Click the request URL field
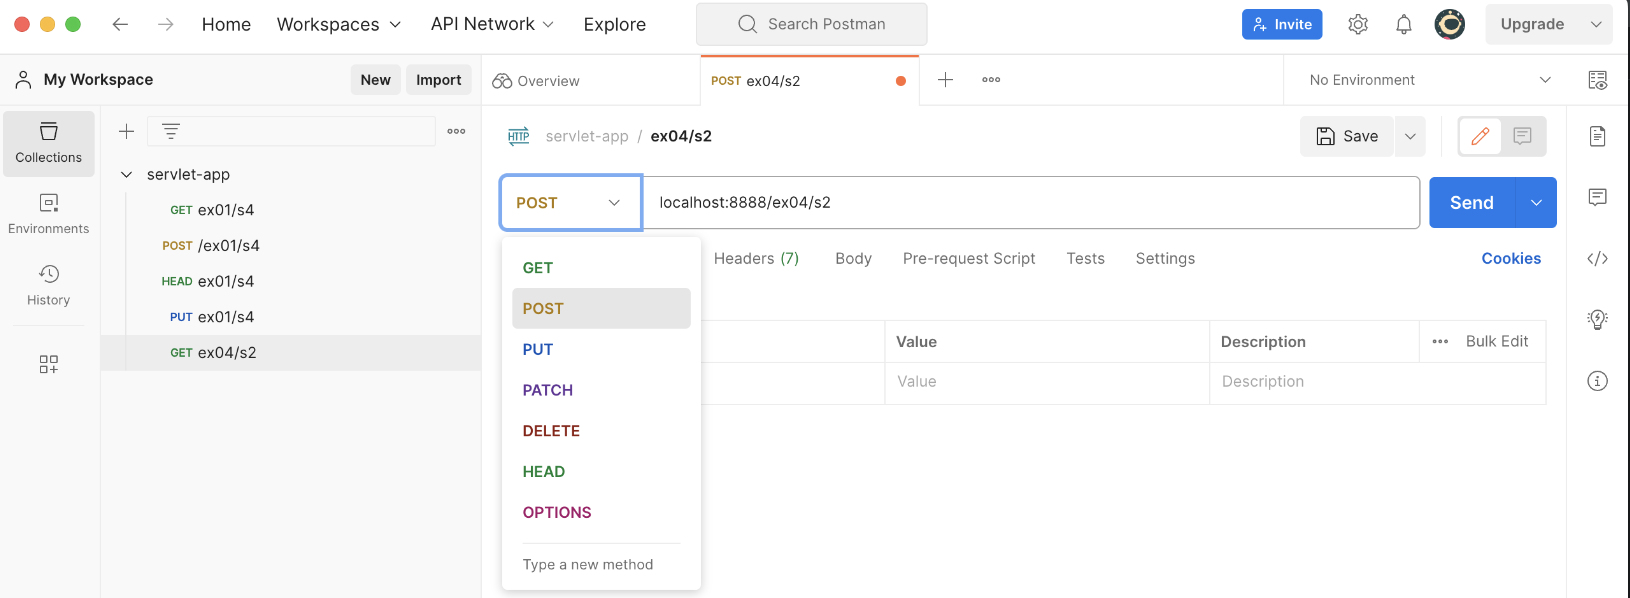Image resolution: width=1630 pixels, height=598 pixels. (x=1031, y=203)
